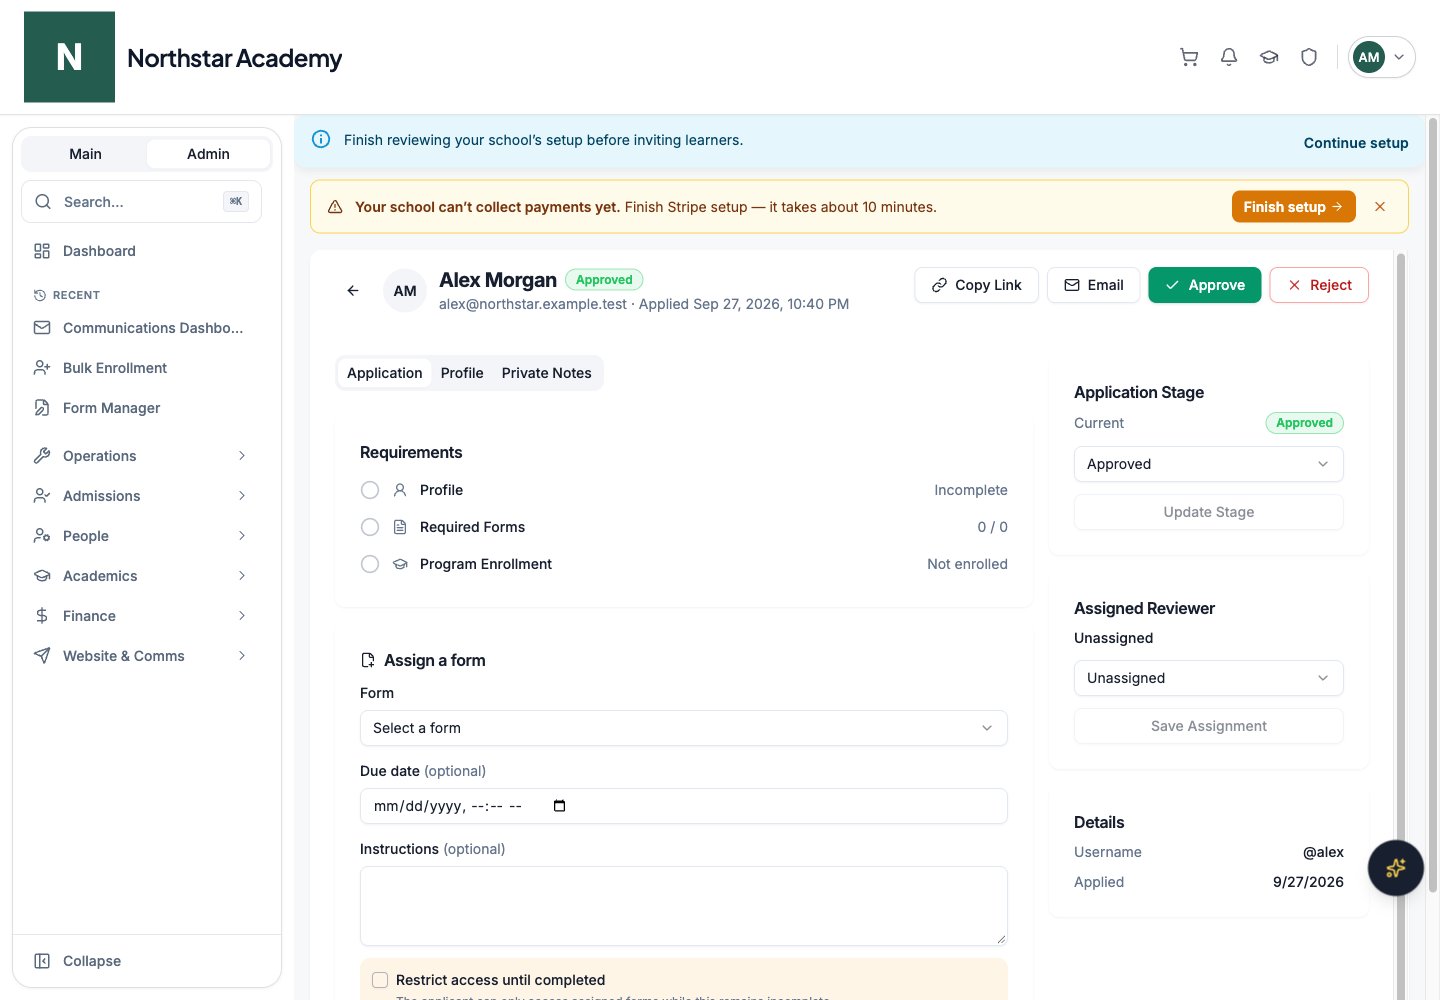Click the AM applicant avatar
The height and width of the screenshot is (1000, 1440).
pos(405,291)
